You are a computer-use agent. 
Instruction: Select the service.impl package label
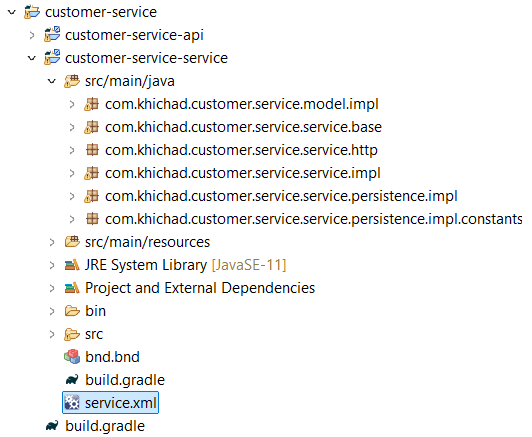243,173
